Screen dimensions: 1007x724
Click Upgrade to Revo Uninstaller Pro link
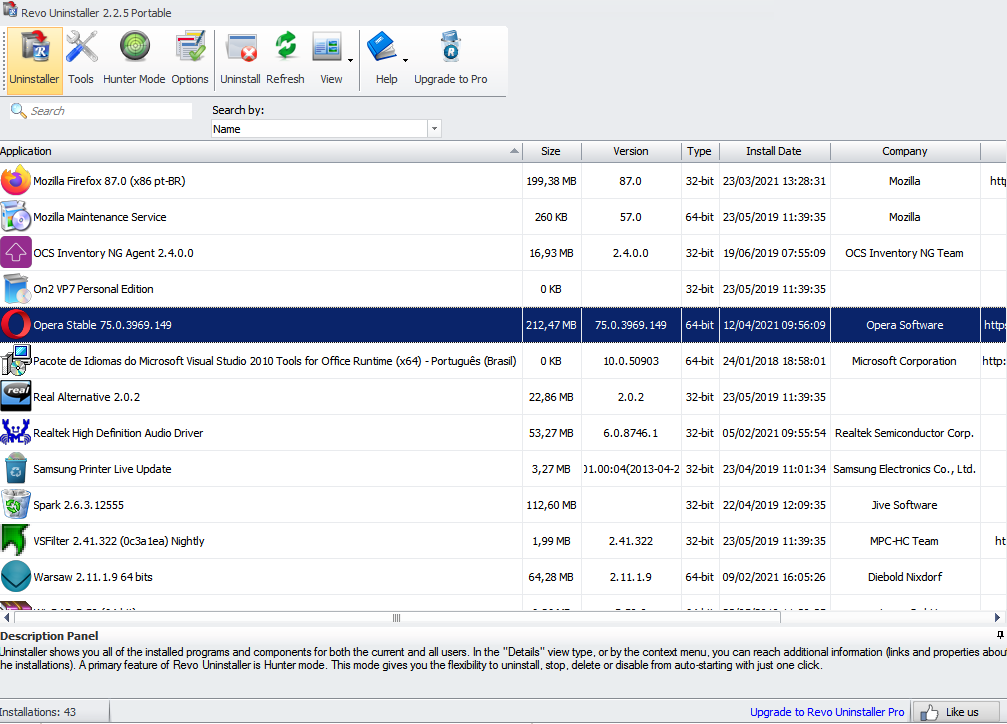(827, 712)
